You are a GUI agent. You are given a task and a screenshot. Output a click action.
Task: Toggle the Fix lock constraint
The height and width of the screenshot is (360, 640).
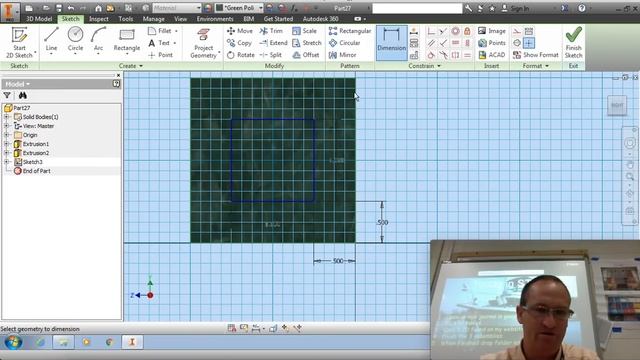(467, 31)
